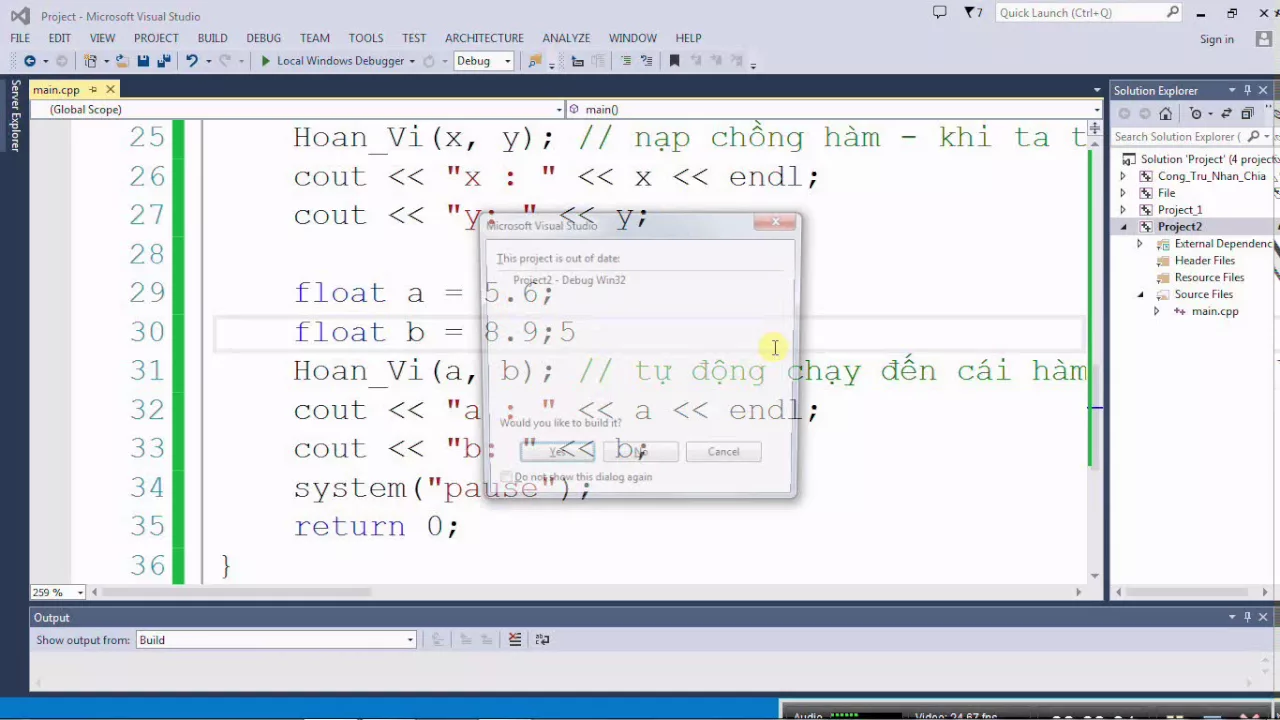The image size is (1280, 720).
Task: Expand the File project node
Action: tap(1122, 193)
